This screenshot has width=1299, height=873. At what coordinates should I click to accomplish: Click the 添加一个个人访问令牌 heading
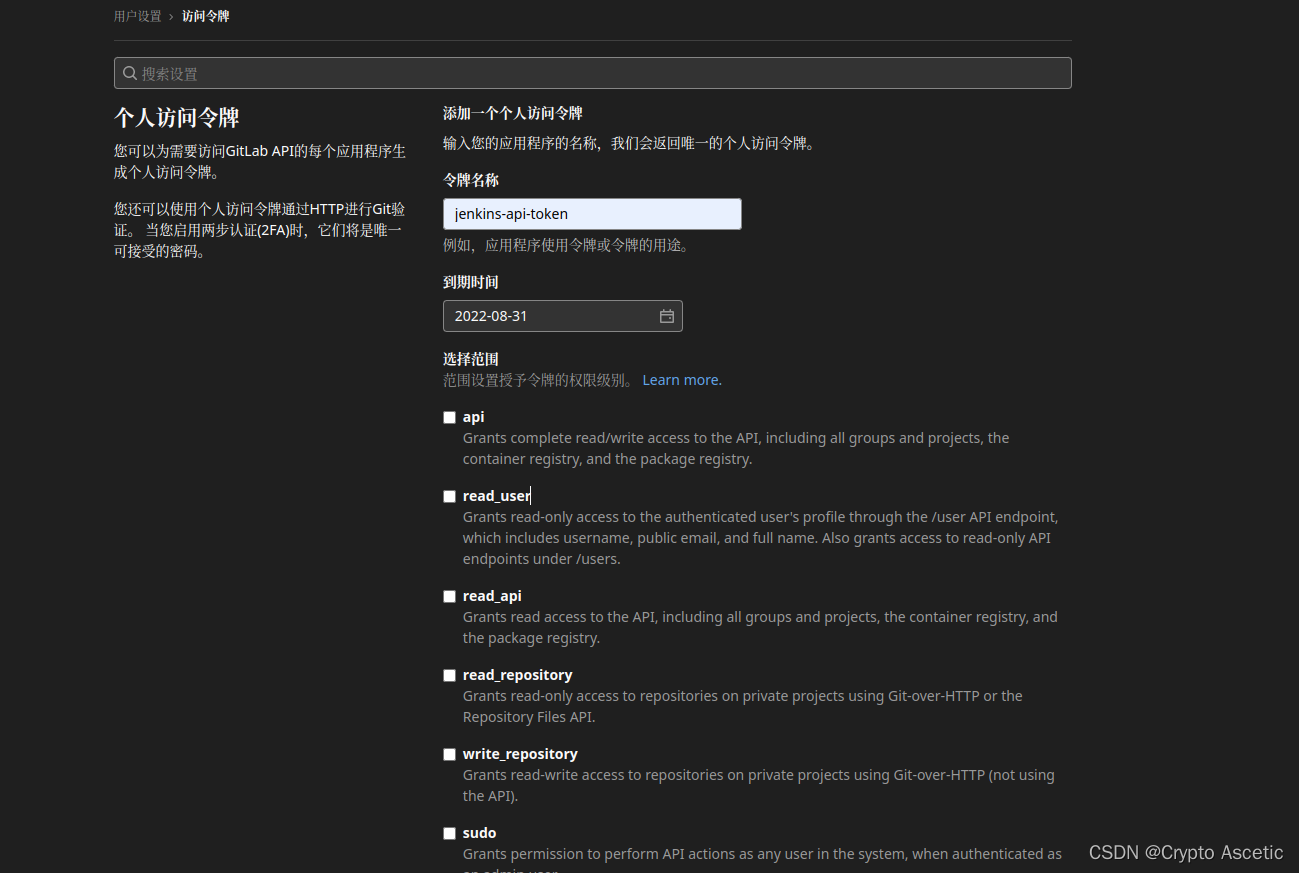(x=513, y=113)
